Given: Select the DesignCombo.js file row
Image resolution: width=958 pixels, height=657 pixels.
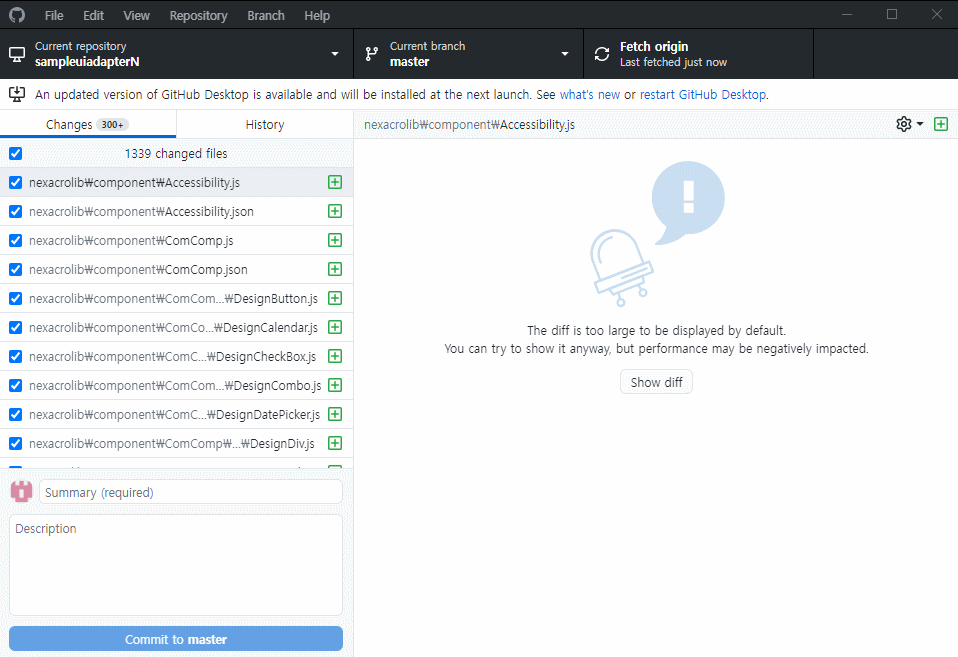Looking at the screenshot, I should point(177,386).
